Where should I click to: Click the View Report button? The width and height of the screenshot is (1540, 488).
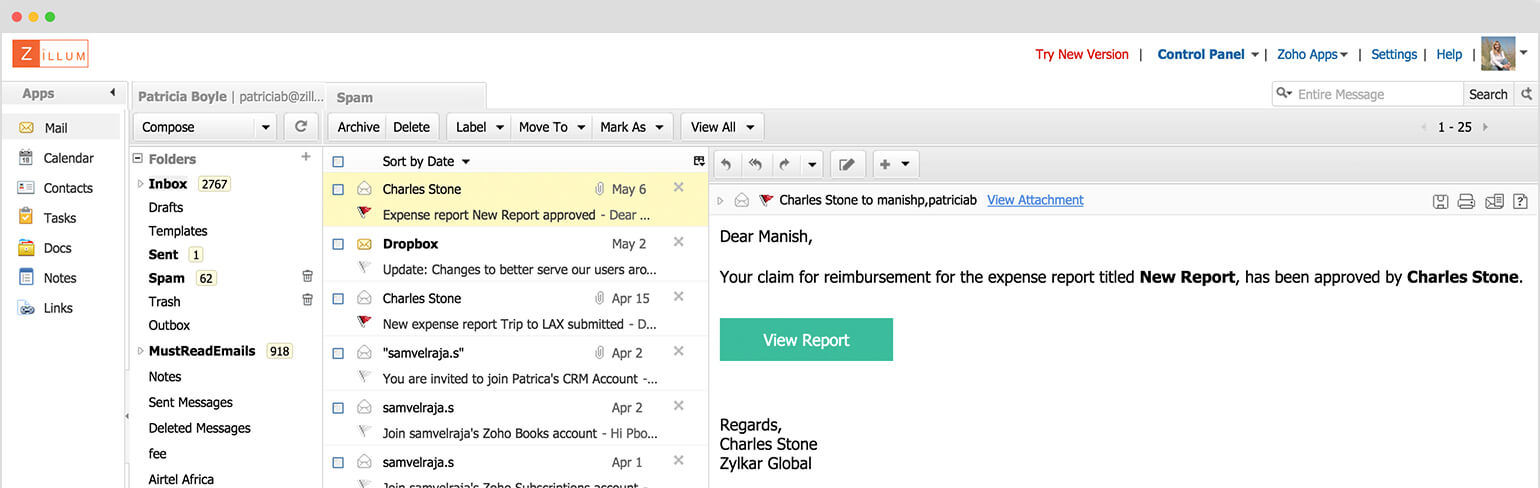(806, 340)
